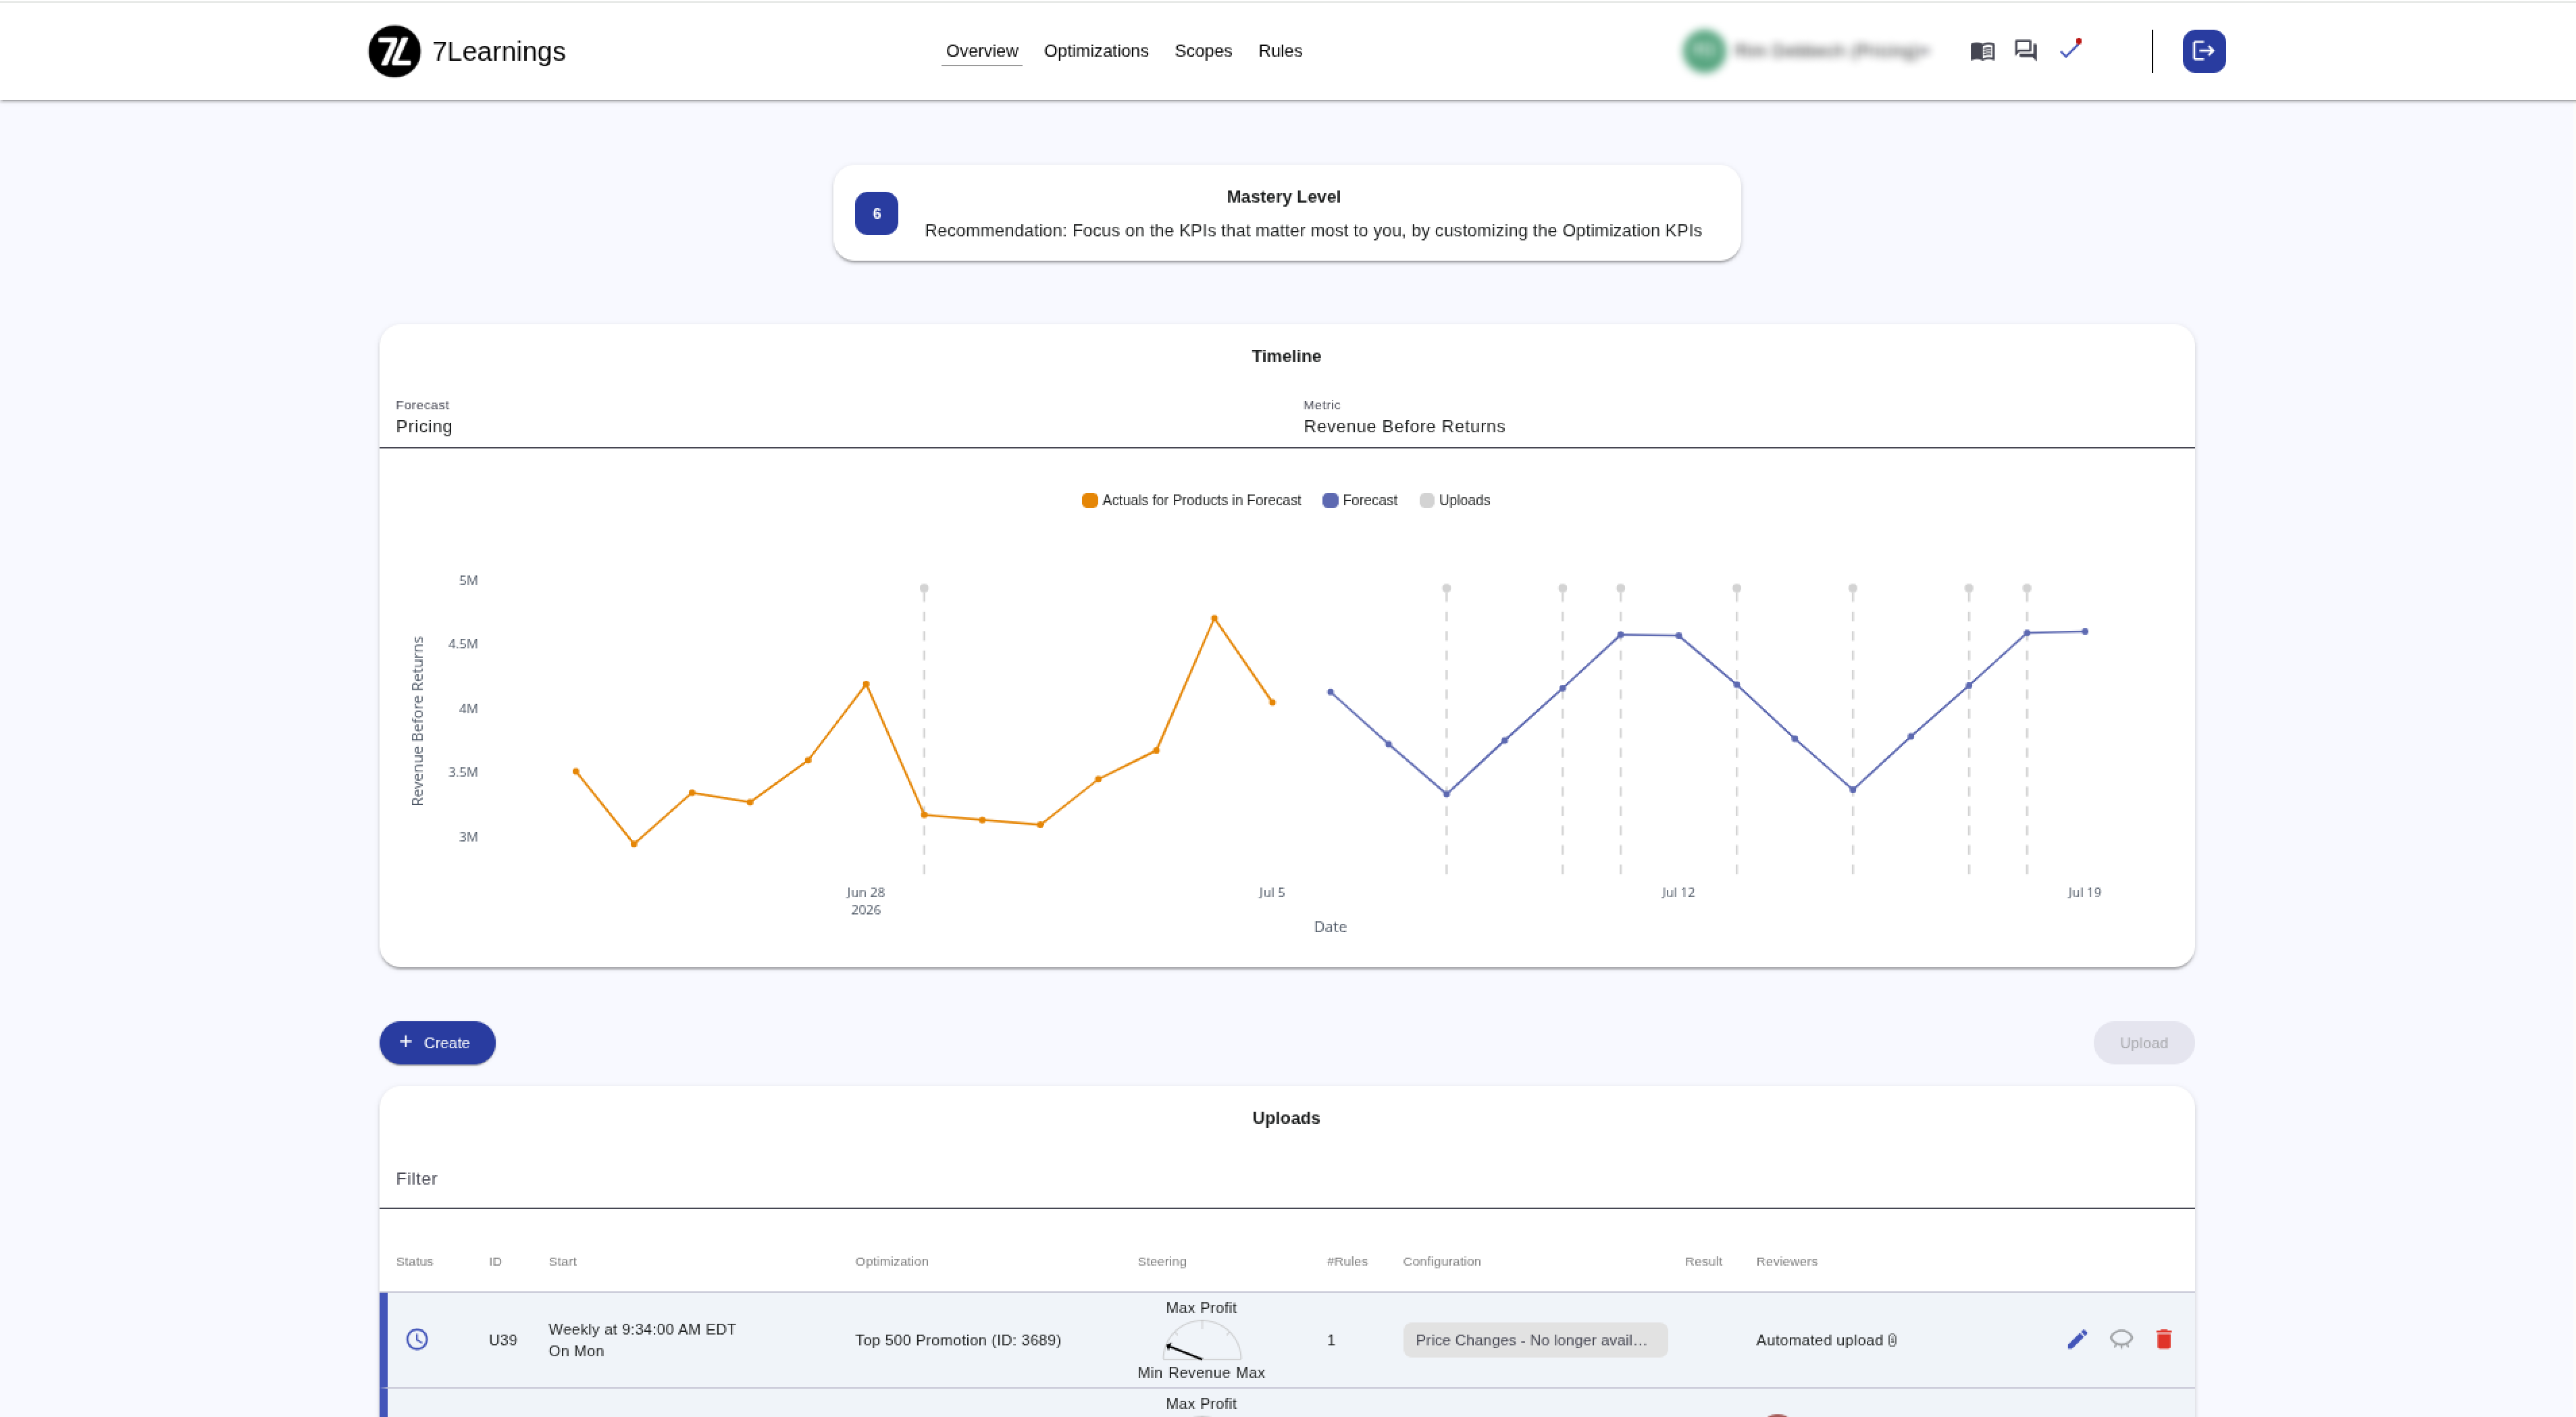Click the #Rules column header
This screenshot has height=1417, width=2576.
(1346, 1261)
